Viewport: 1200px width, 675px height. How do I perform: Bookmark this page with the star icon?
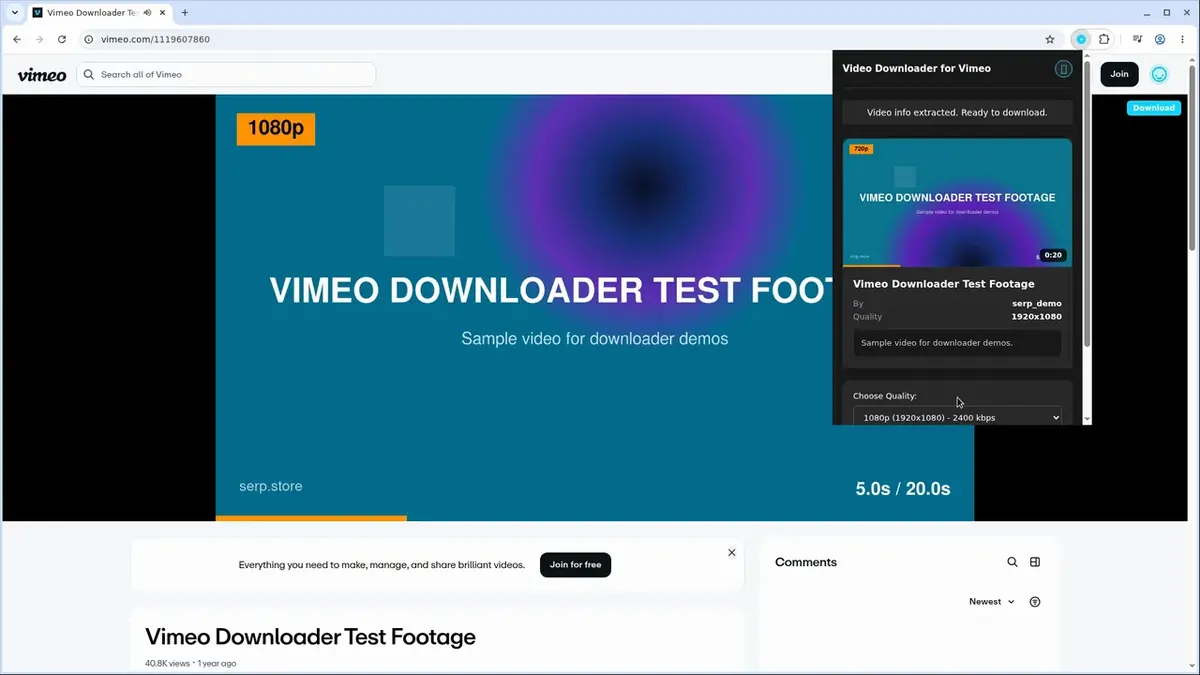tap(1050, 39)
